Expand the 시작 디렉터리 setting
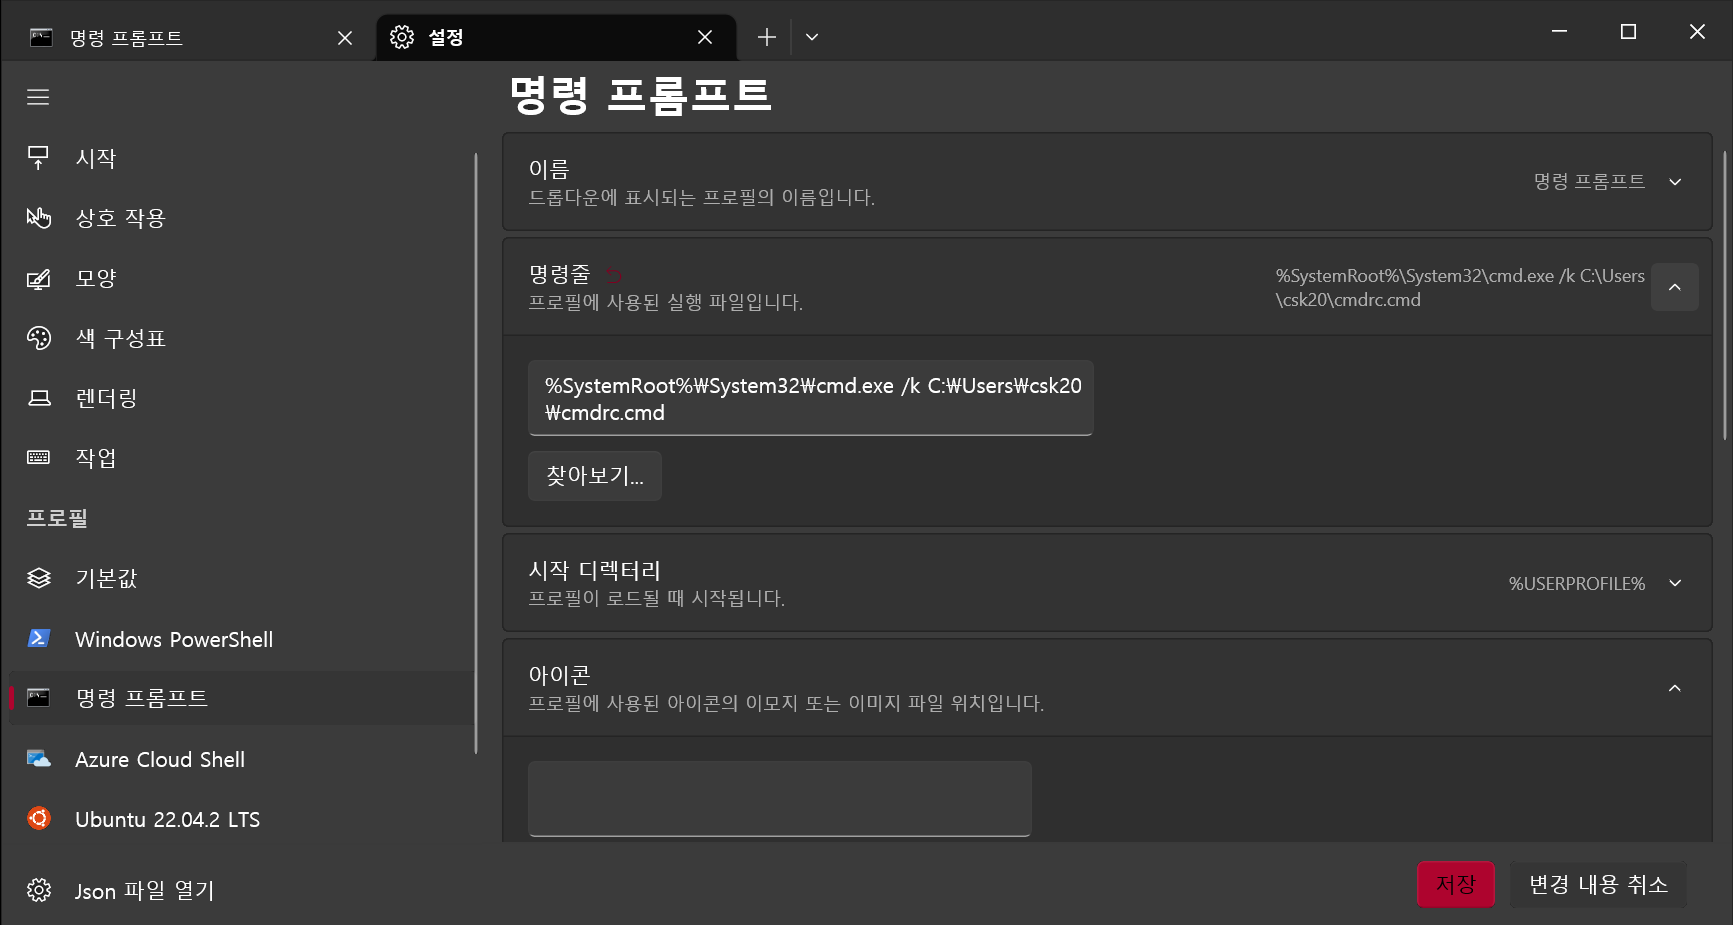Image resolution: width=1733 pixels, height=925 pixels. pos(1107,583)
